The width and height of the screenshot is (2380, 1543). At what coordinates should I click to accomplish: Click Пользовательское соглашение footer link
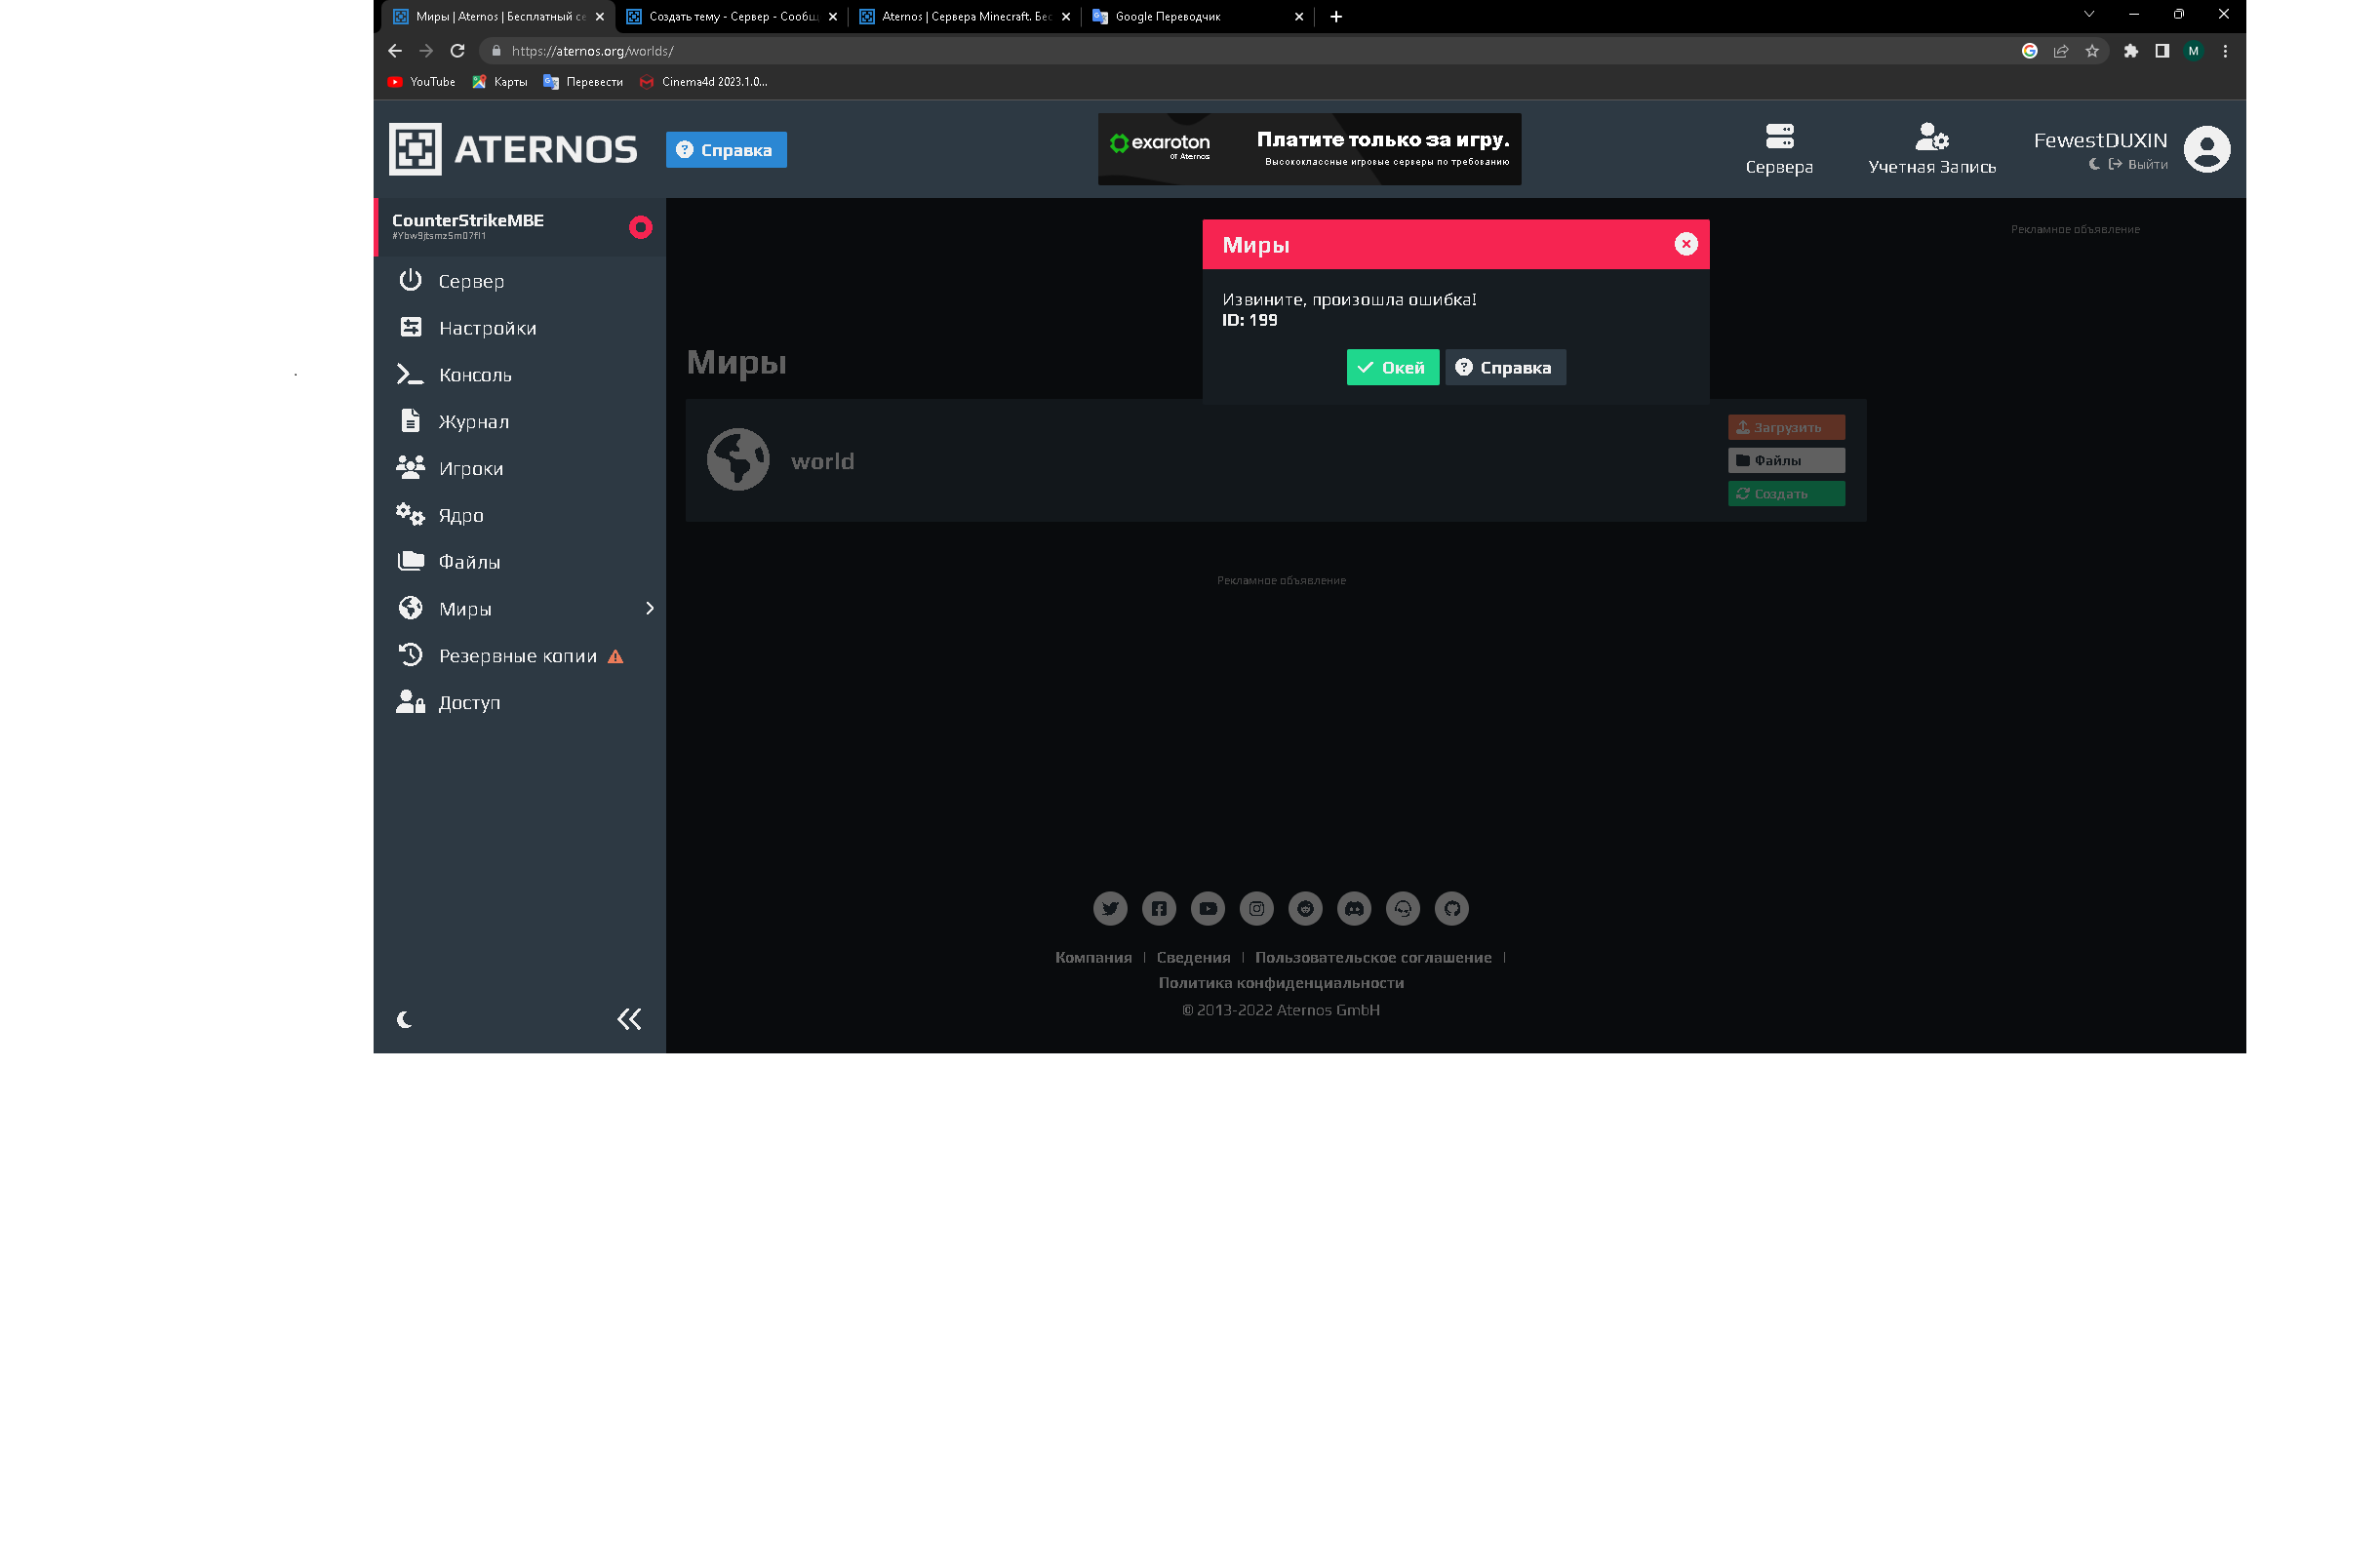tap(1373, 958)
